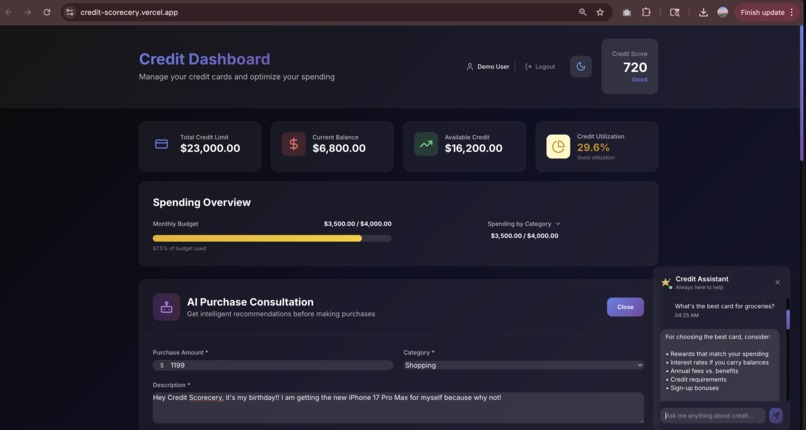
Task: Click the $23,000.00 total credit limit value
Action: pos(210,149)
